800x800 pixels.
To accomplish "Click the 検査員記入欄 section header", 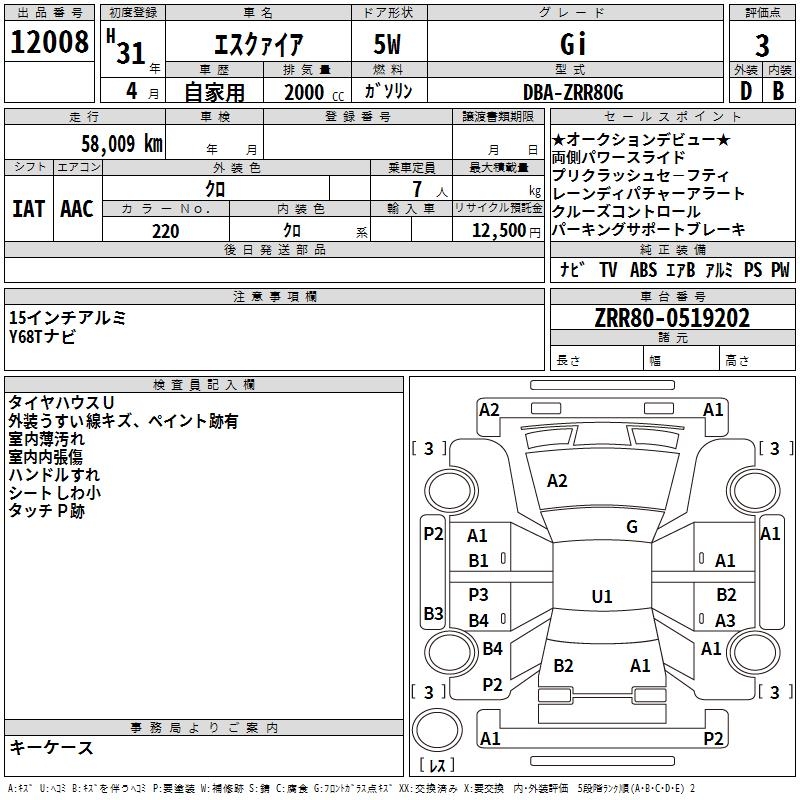I will 204,385.
